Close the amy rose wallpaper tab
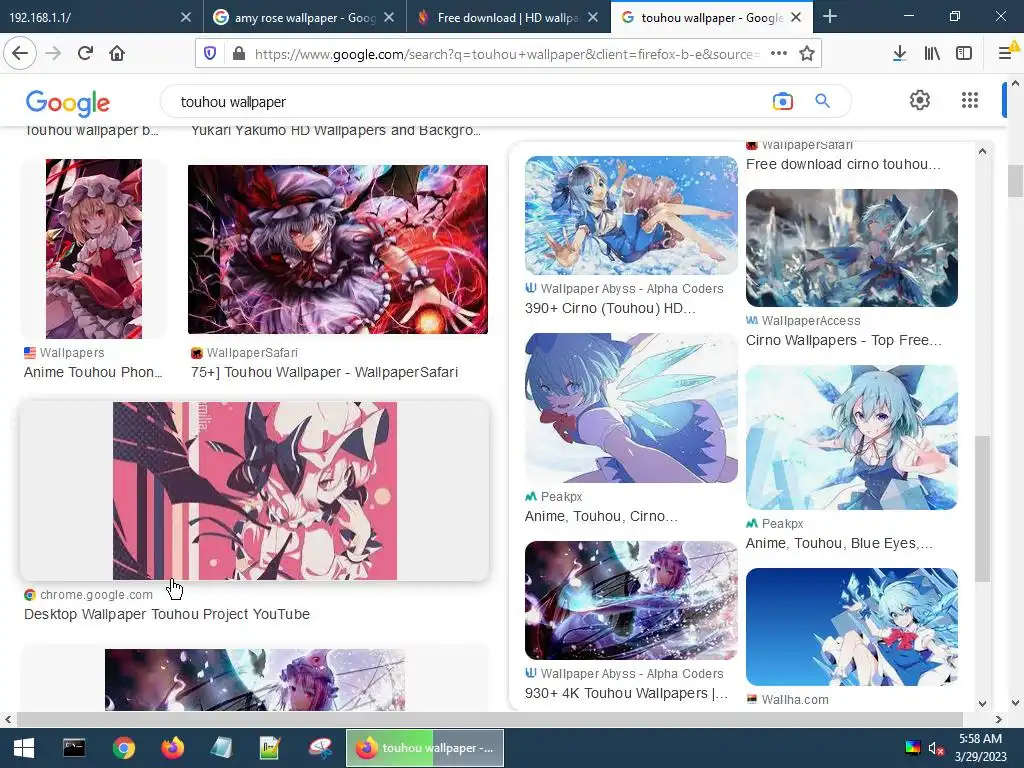The image size is (1024, 768). coord(389,18)
